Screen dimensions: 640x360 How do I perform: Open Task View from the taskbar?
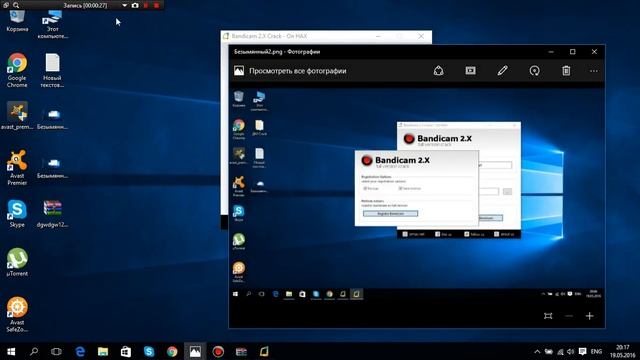pyautogui.click(x=56, y=351)
